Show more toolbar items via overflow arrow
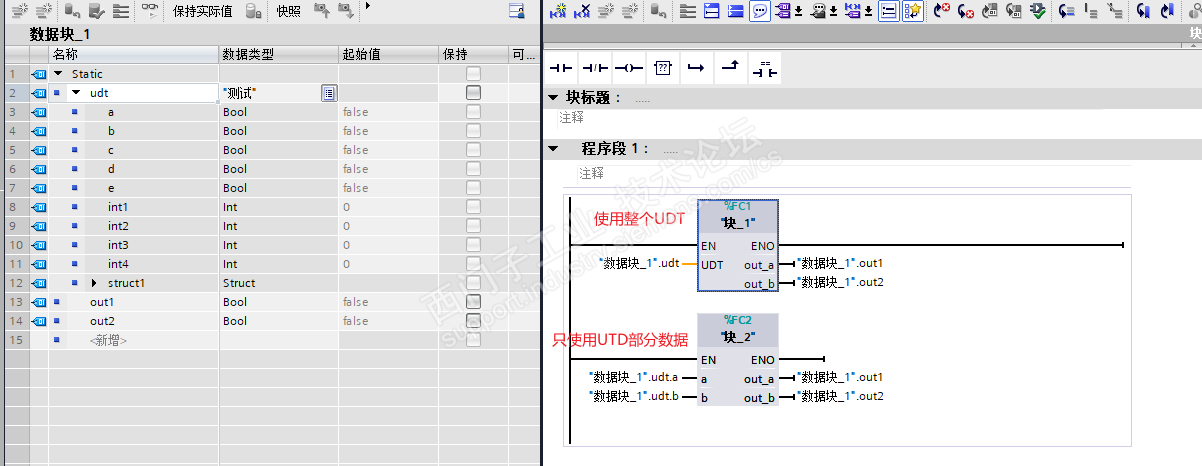The height and width of the screenshot is (466, 1202). [367, 6]
